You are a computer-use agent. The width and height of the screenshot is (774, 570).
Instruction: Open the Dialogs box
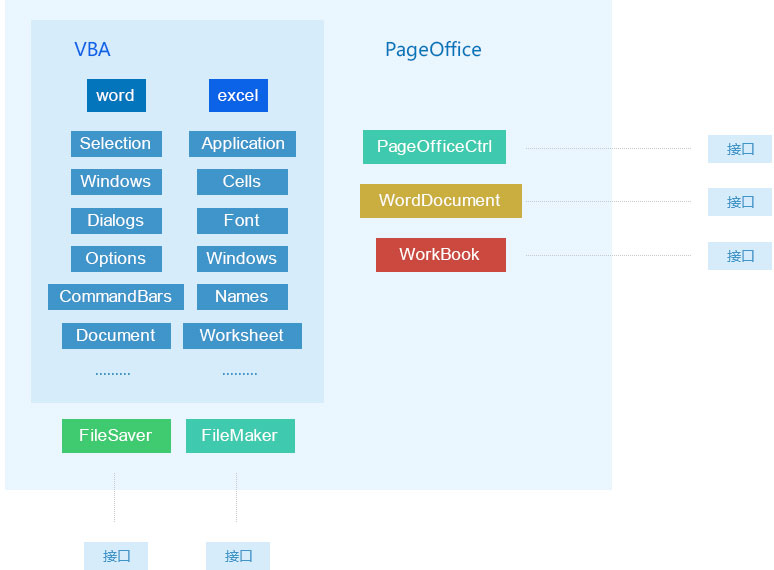(x=116, y=220)
